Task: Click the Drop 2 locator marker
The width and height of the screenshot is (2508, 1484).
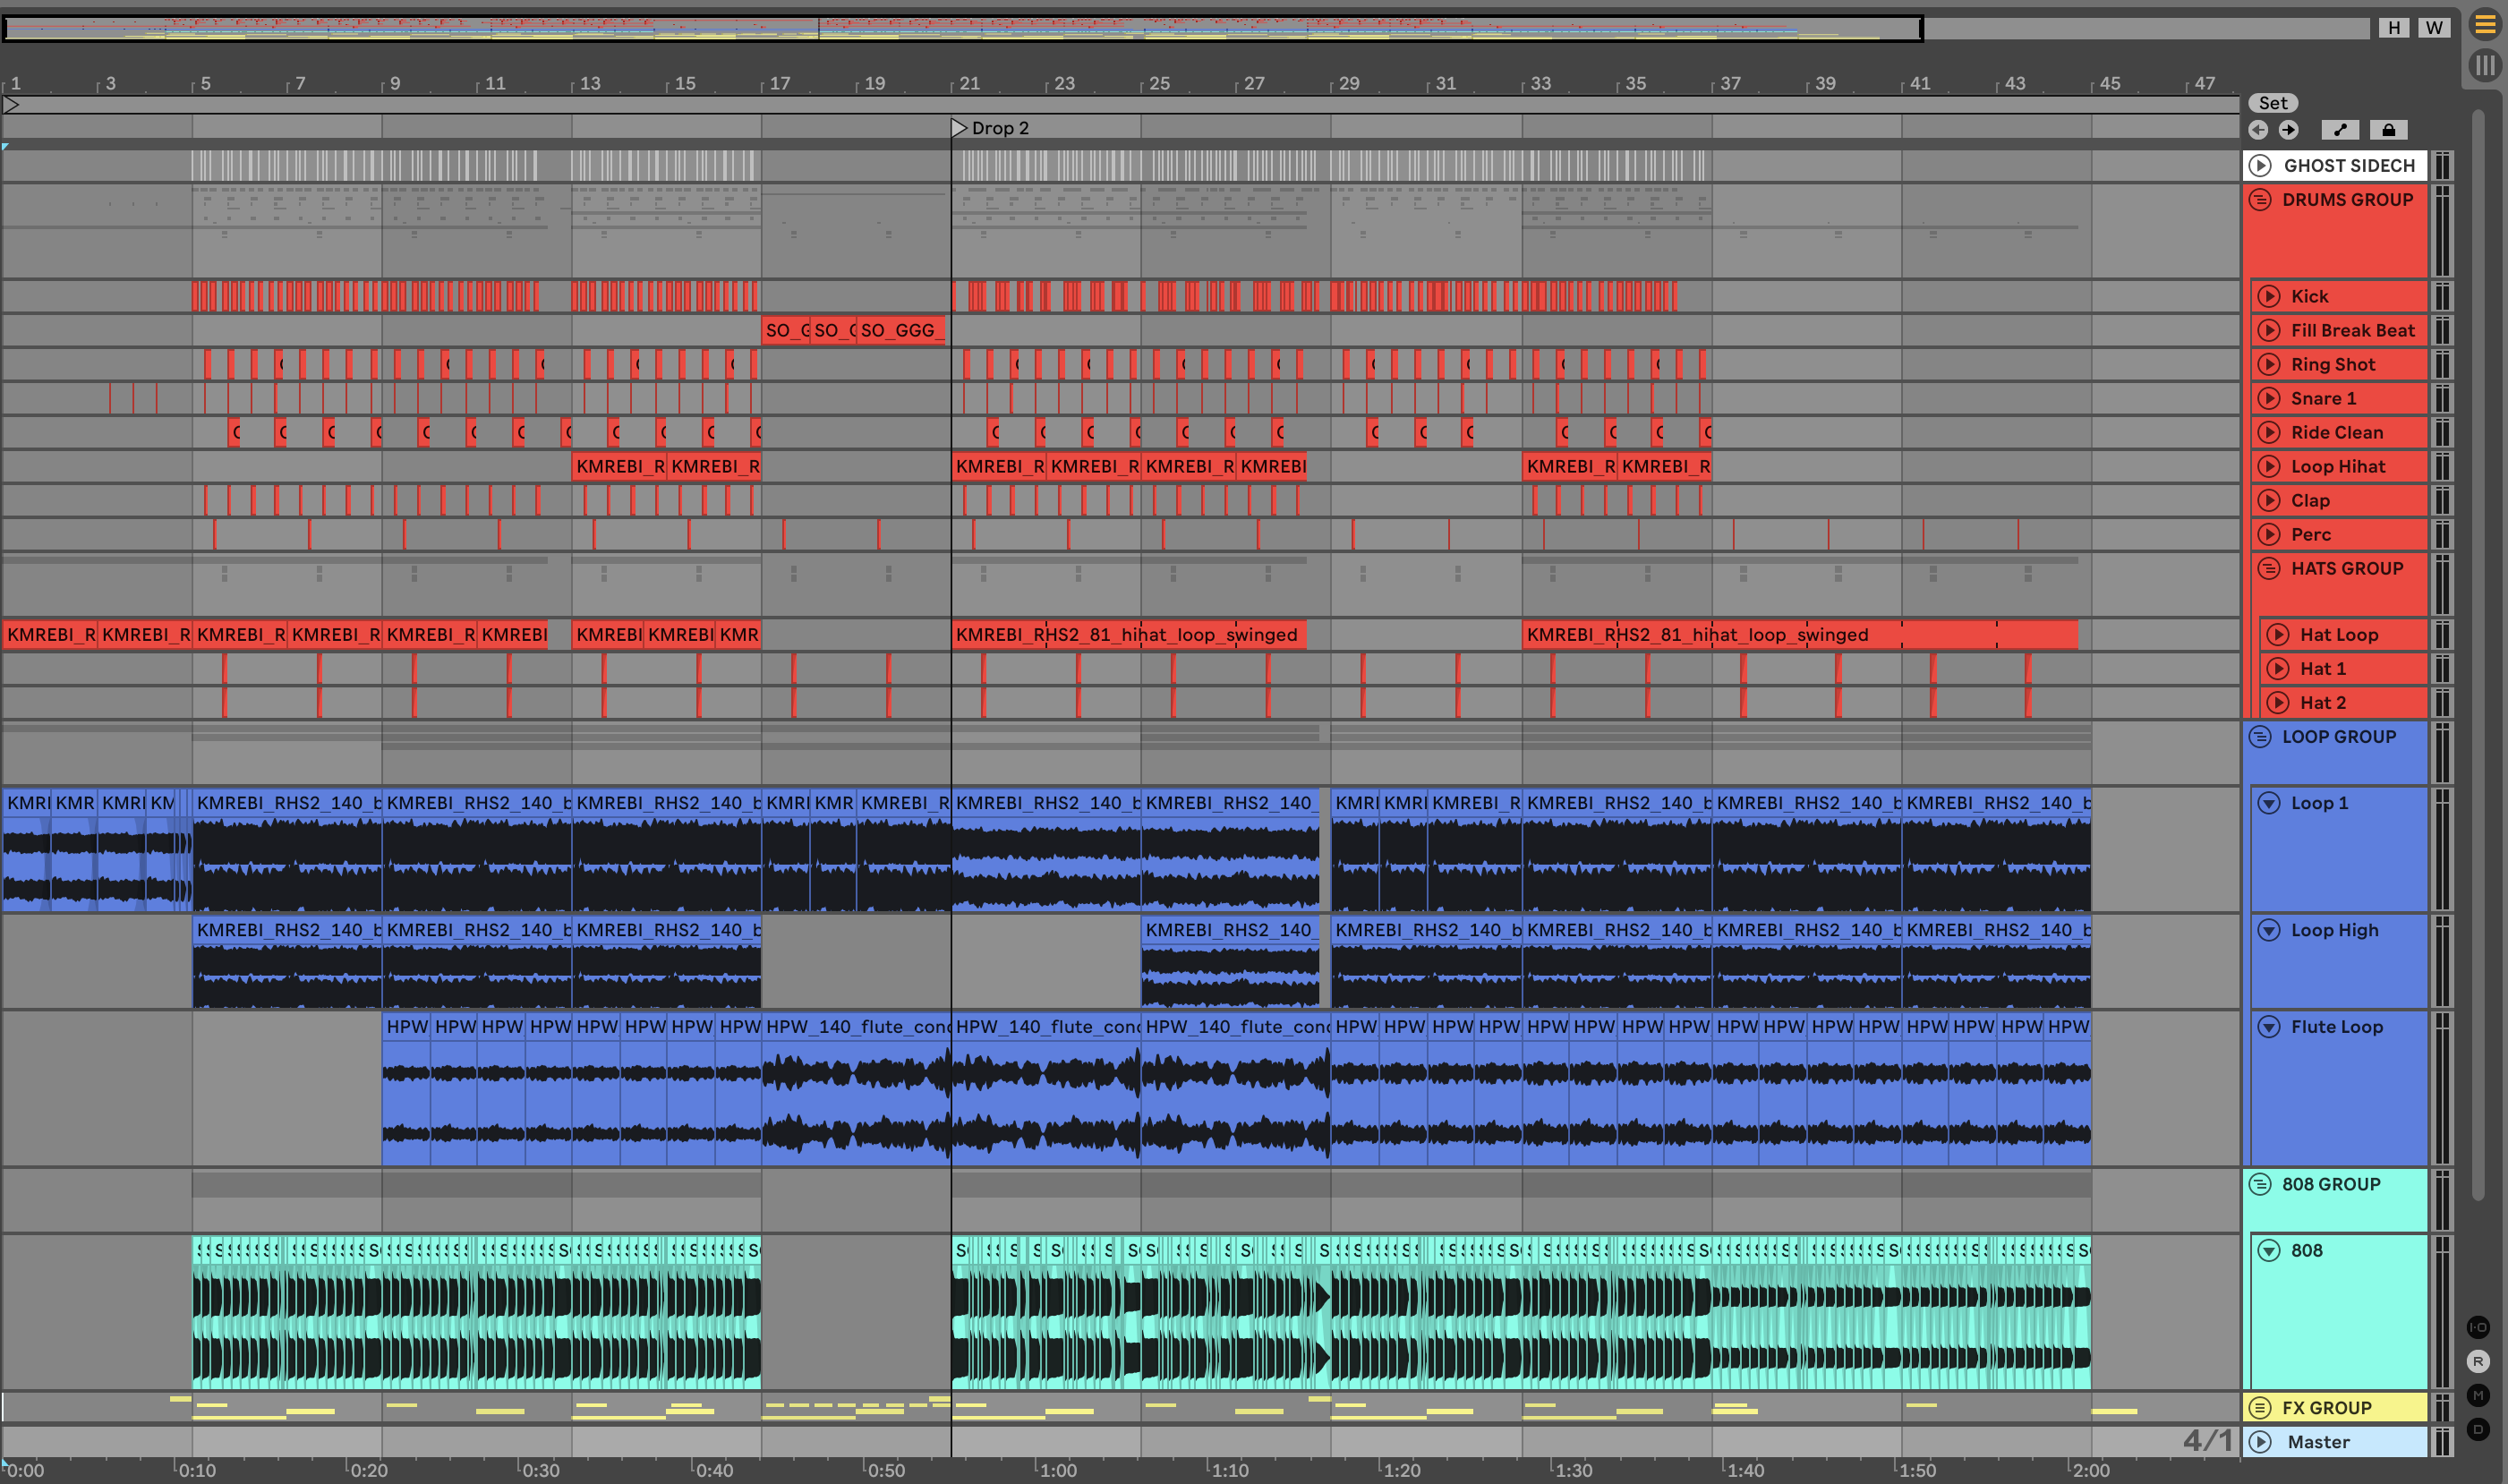Action: pos(959,128)
